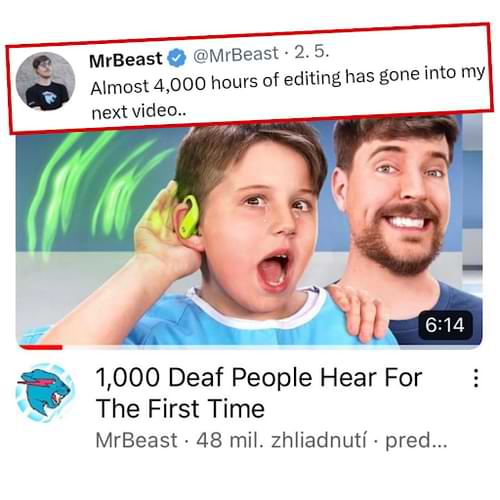
Task: Click the 48 mil. zhliadnutí view count
Action: (x=281, y=440)
